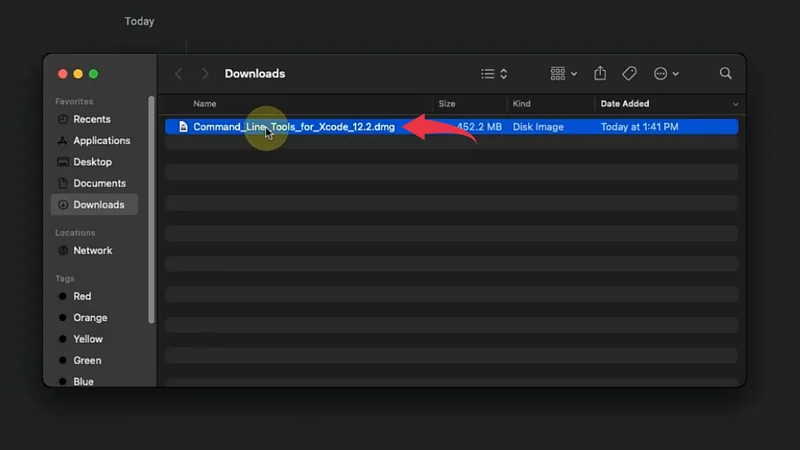Screen dimensions: 800x450
Task: Open the list view switcher dropdown
Action: [x=494, y=74]
